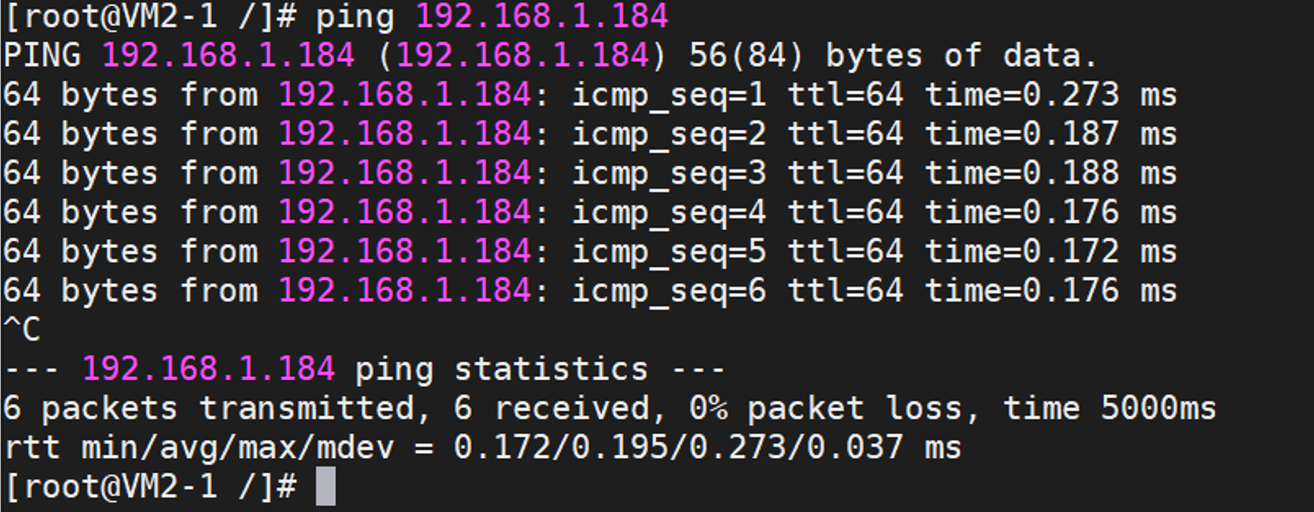Click the 'time 5000ms' text
The width and height of the screenshot is (1314, 512).
(x=1110, y=409)
